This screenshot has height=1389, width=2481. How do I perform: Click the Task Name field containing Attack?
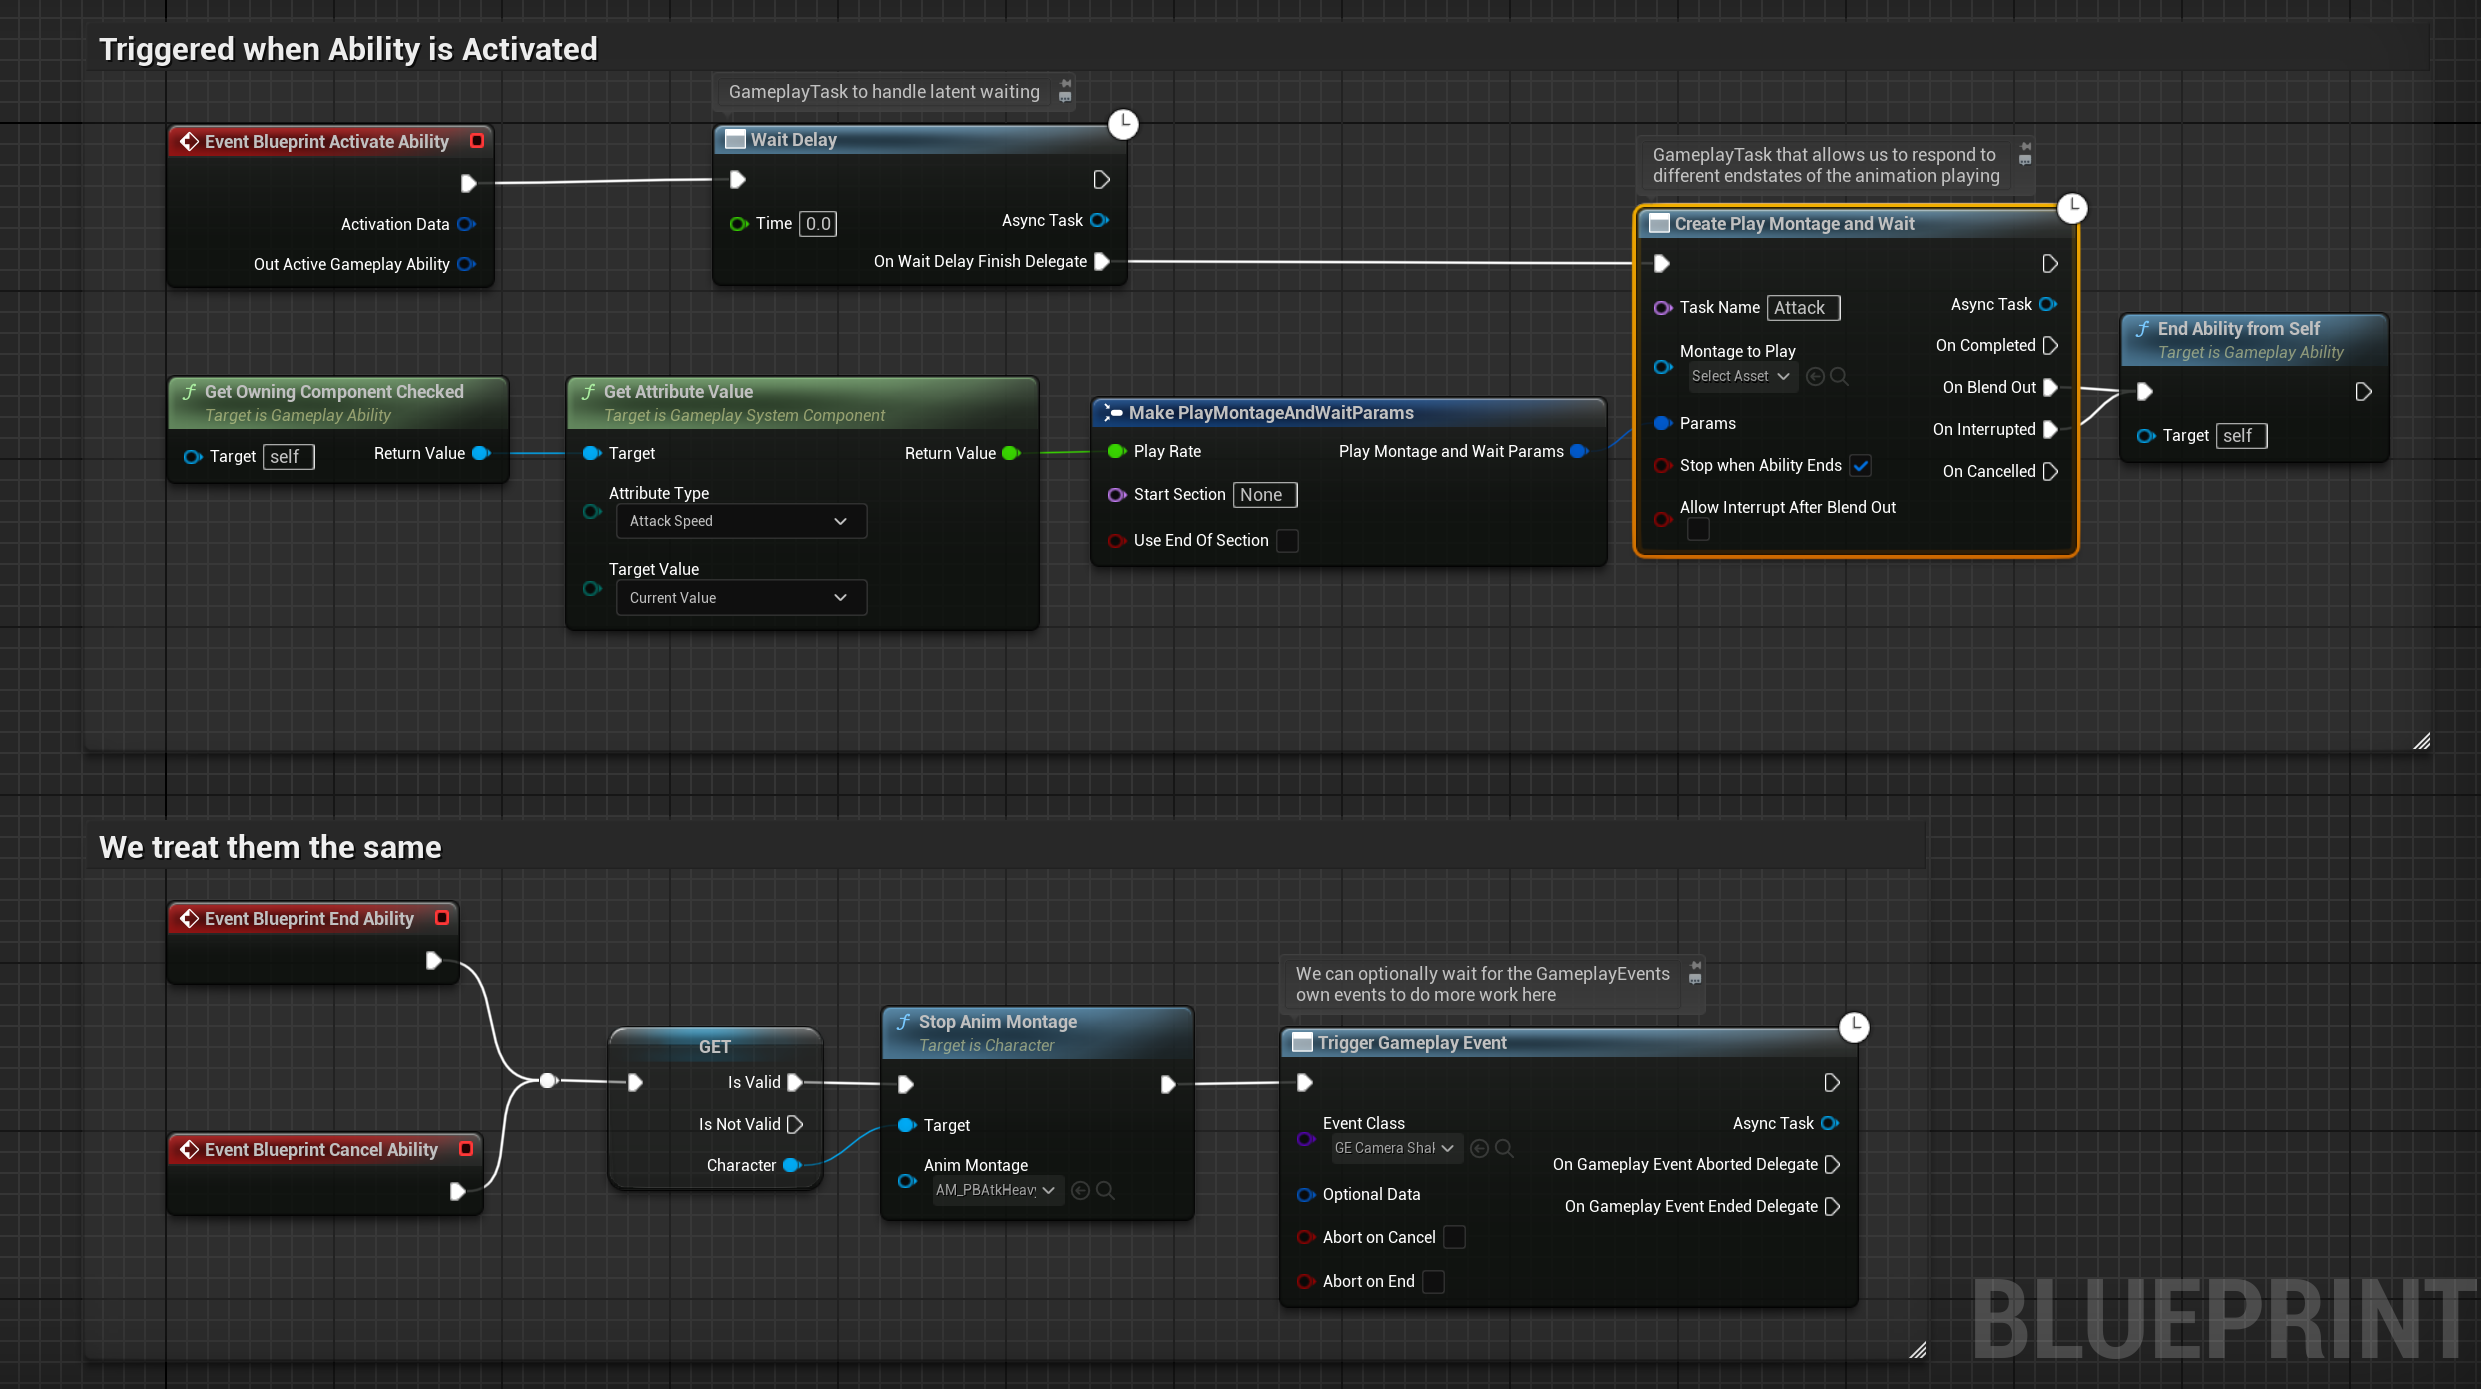tap(1803, 308)
